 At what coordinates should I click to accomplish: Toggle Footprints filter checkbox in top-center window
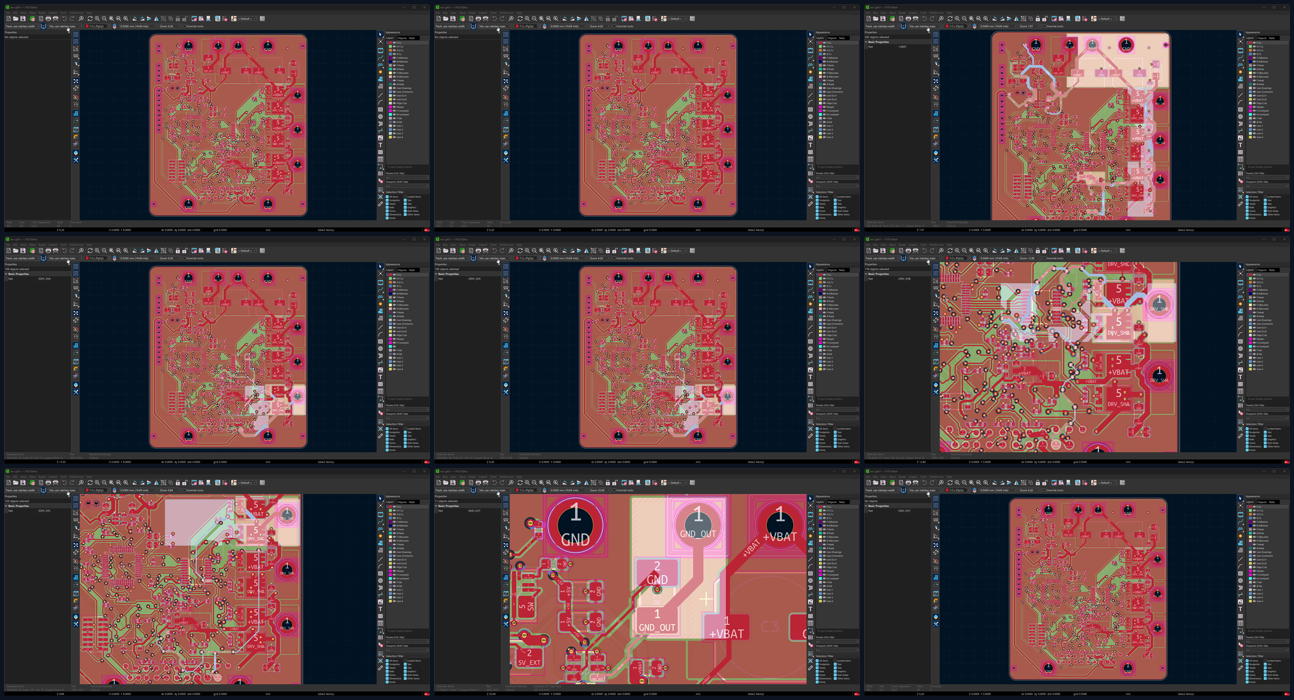[817, 201]
